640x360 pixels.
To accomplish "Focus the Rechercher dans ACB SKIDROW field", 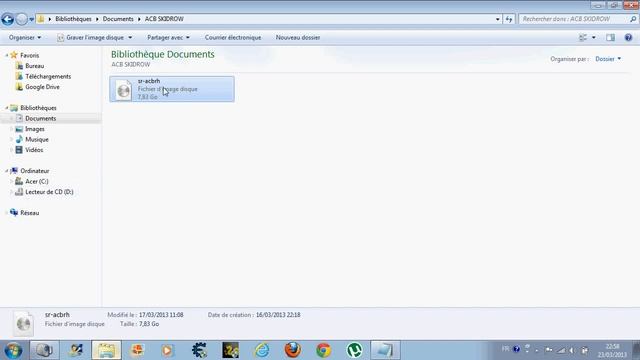I will click(x=578, y=19).
